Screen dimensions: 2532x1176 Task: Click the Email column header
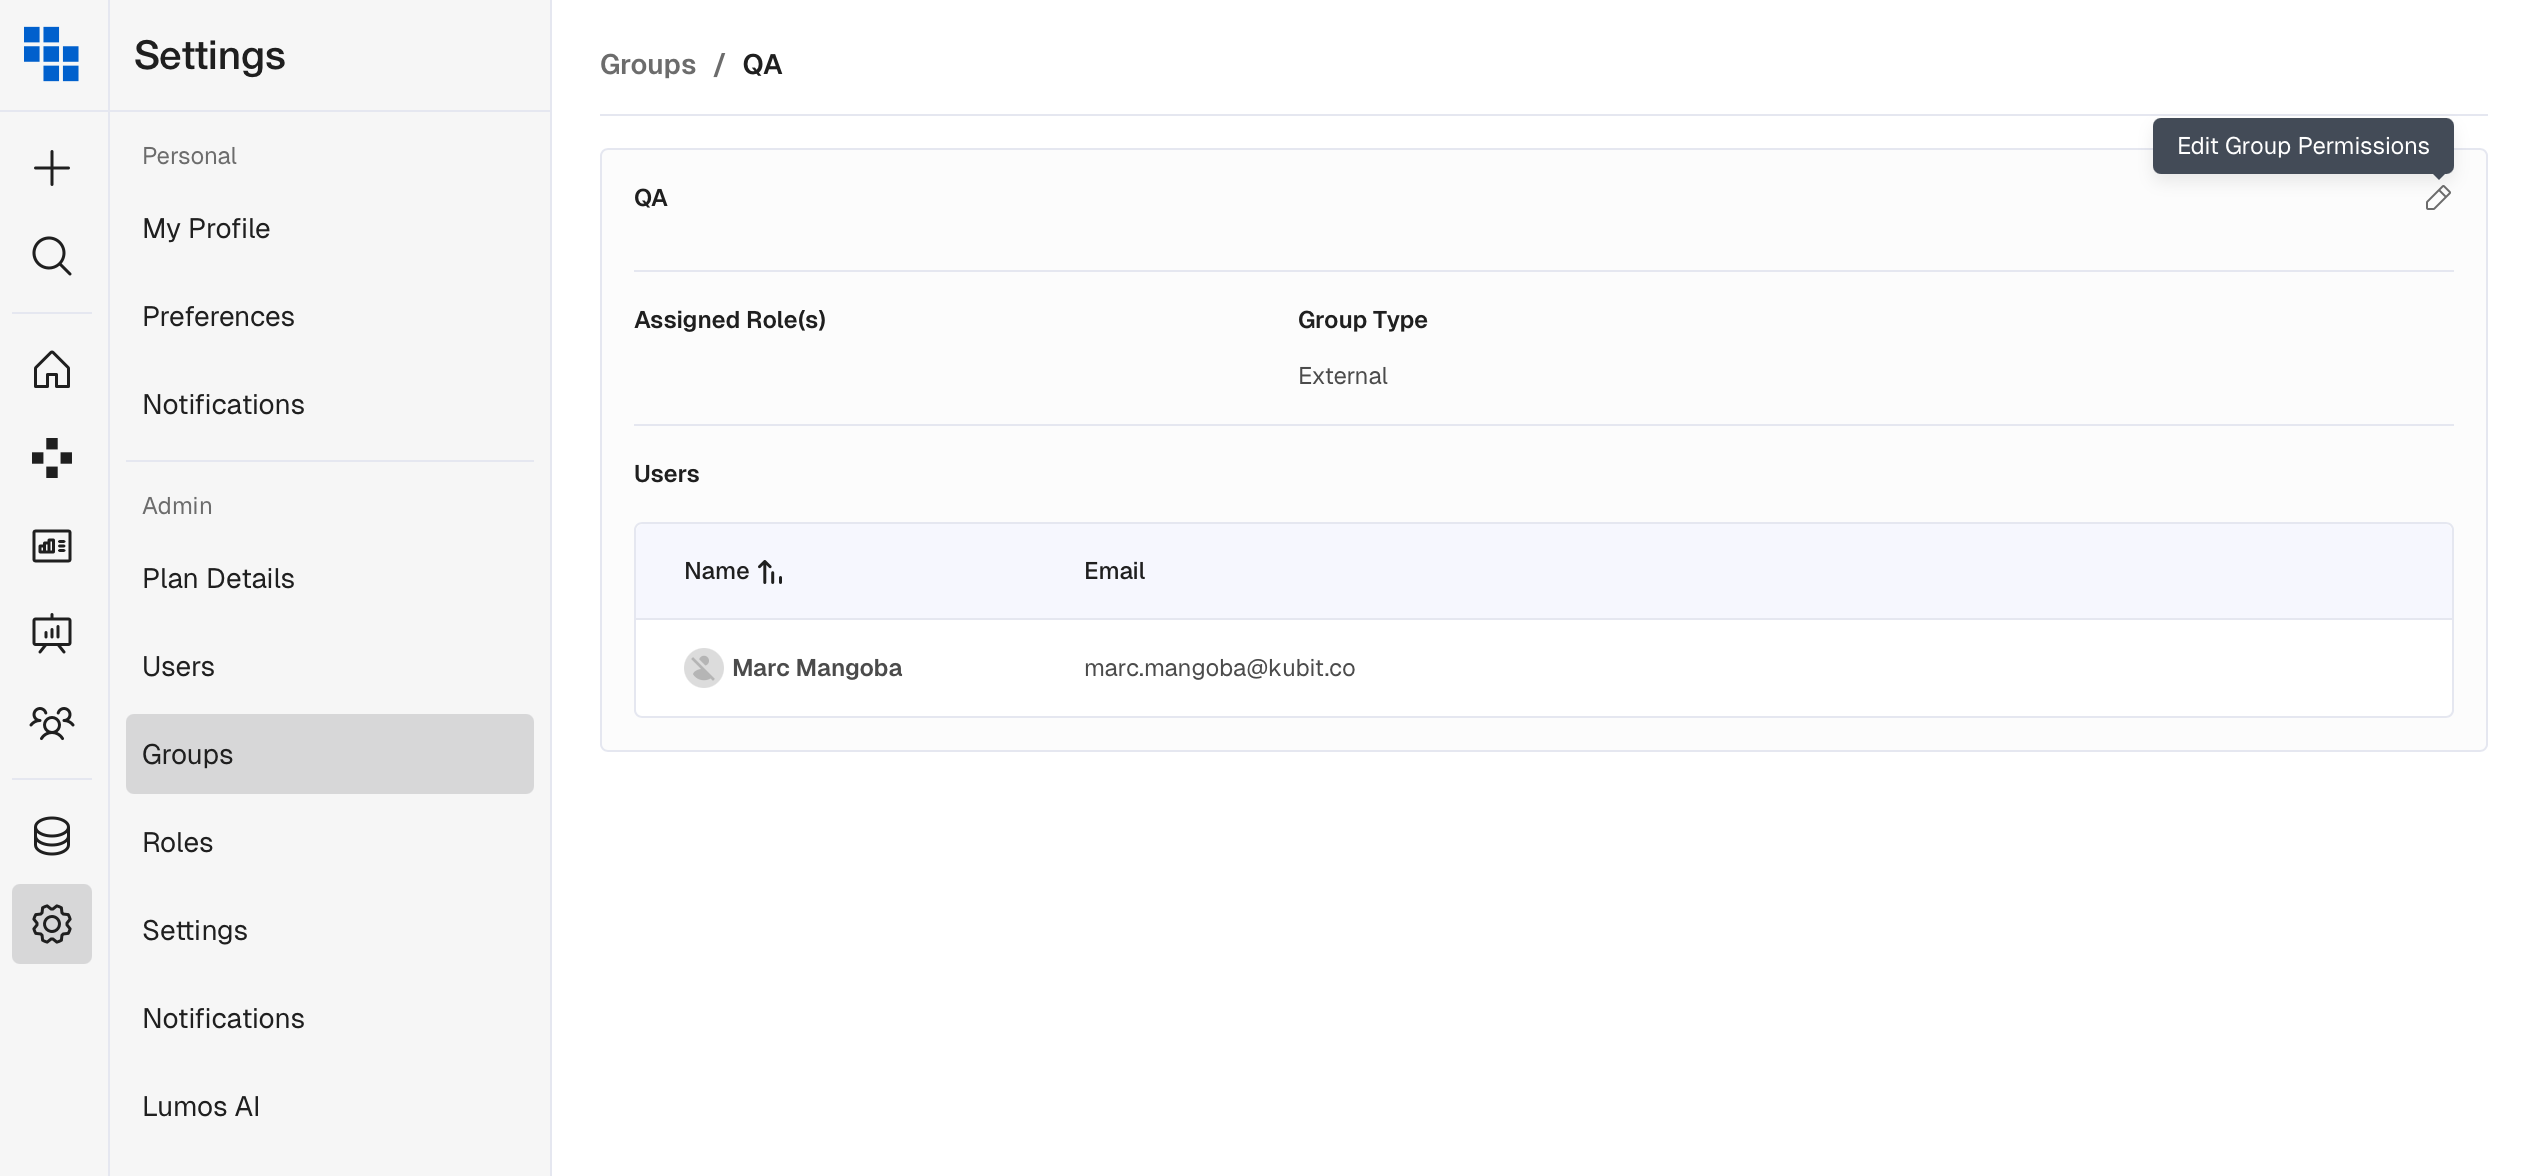1114,571
